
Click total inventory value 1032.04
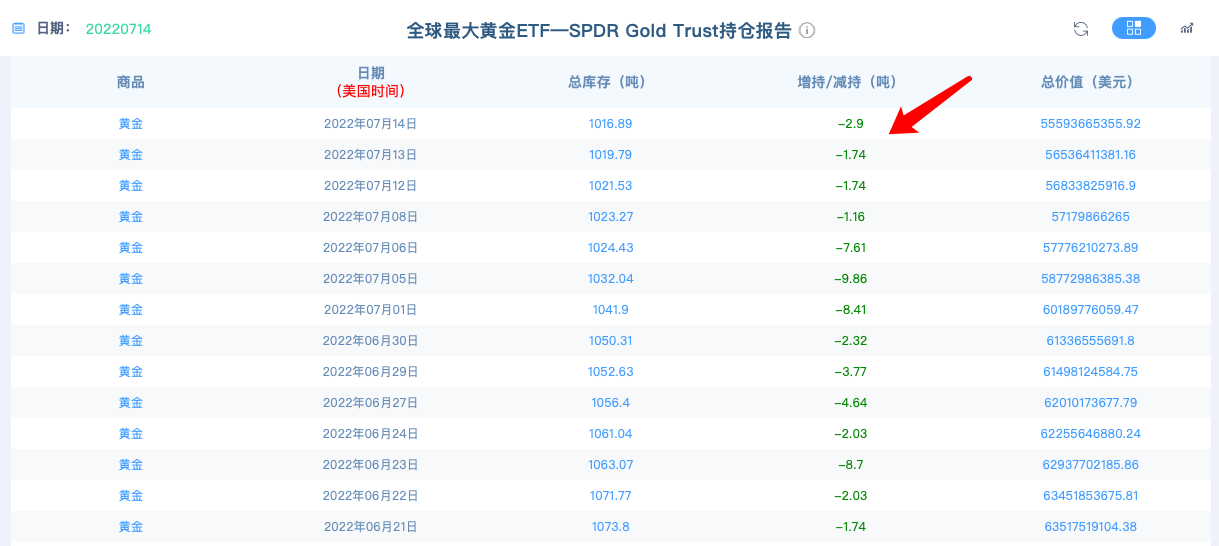click(x=610, y=279)
